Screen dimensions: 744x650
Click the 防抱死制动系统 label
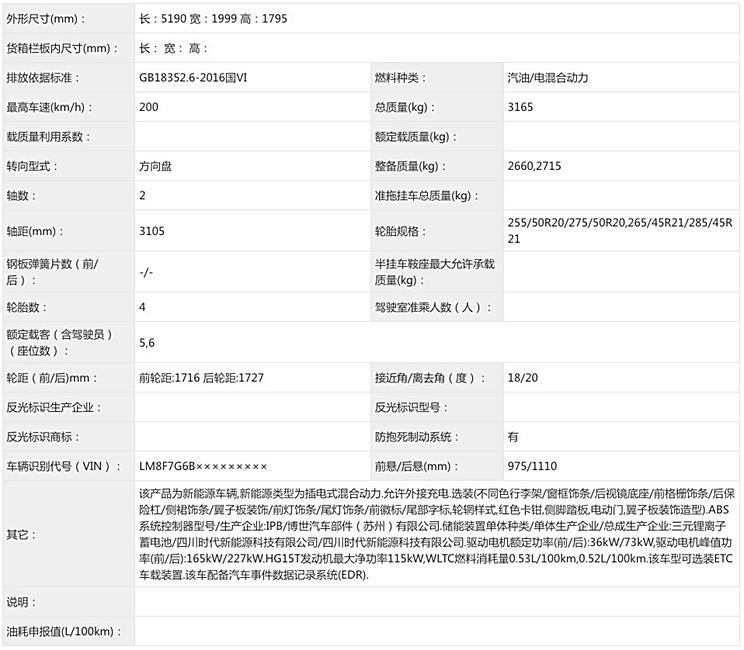(x=417, y=437)
